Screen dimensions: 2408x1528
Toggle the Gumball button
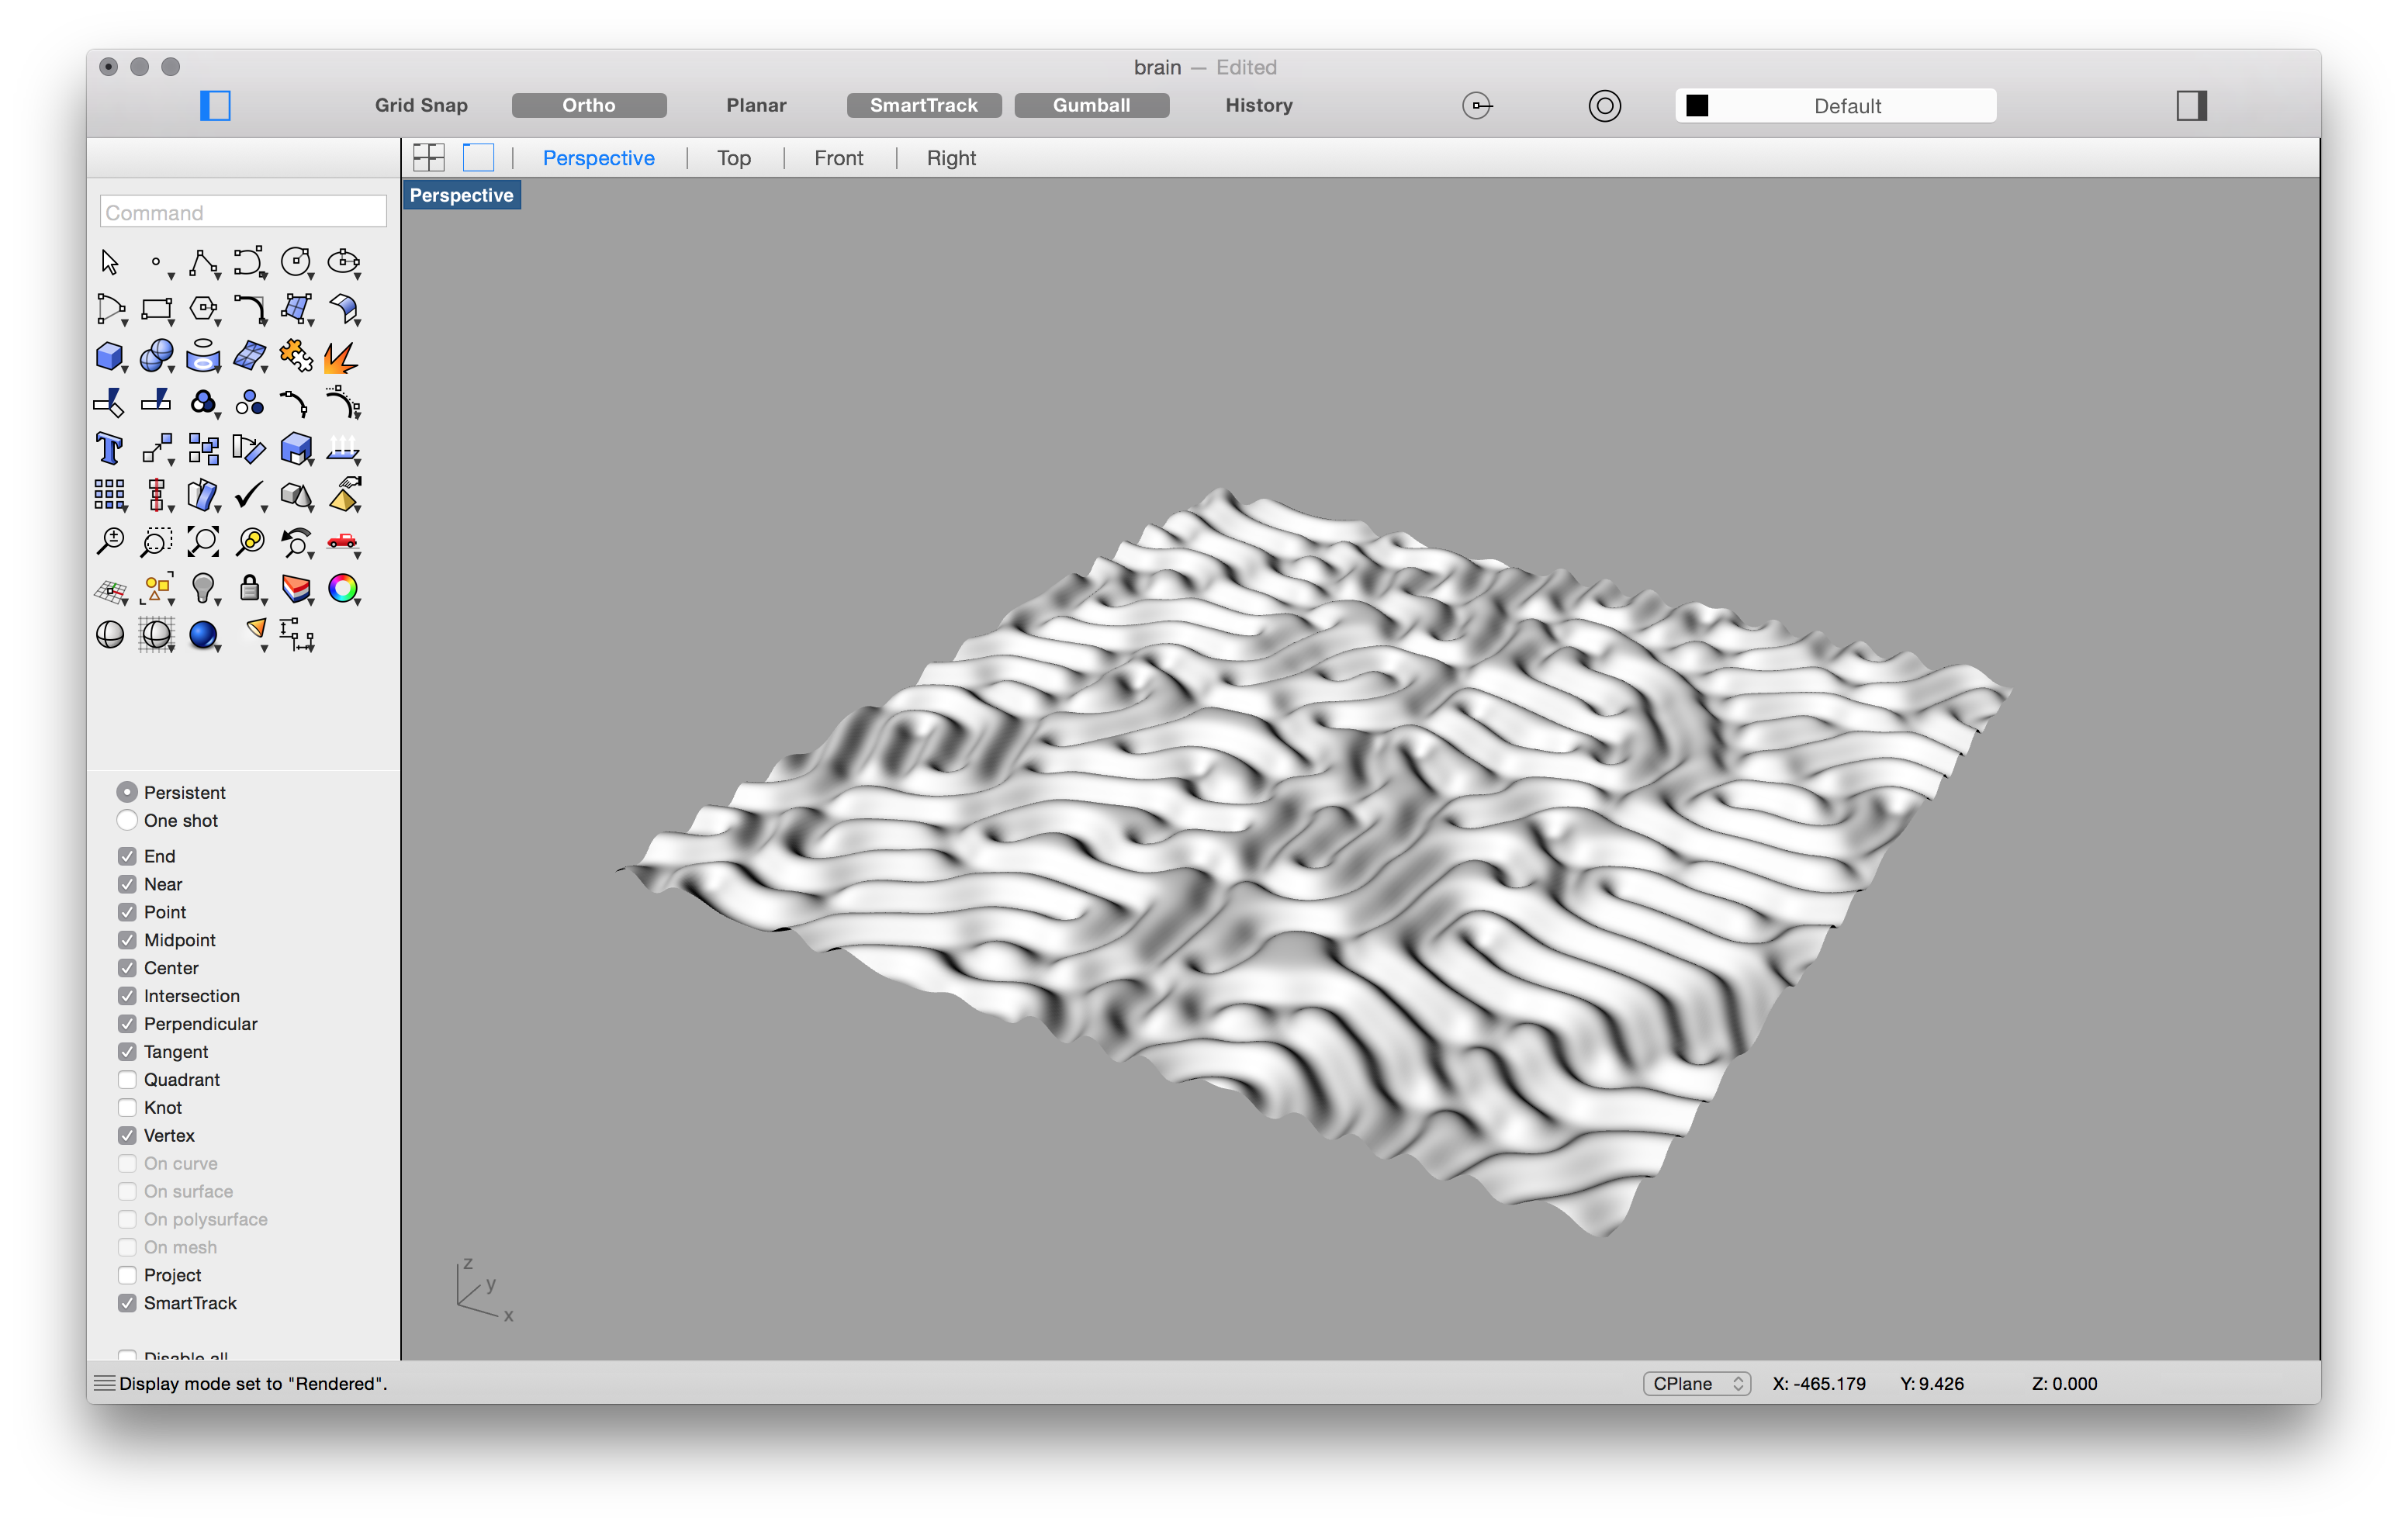pyautogui.click(x=1091, y=105)
